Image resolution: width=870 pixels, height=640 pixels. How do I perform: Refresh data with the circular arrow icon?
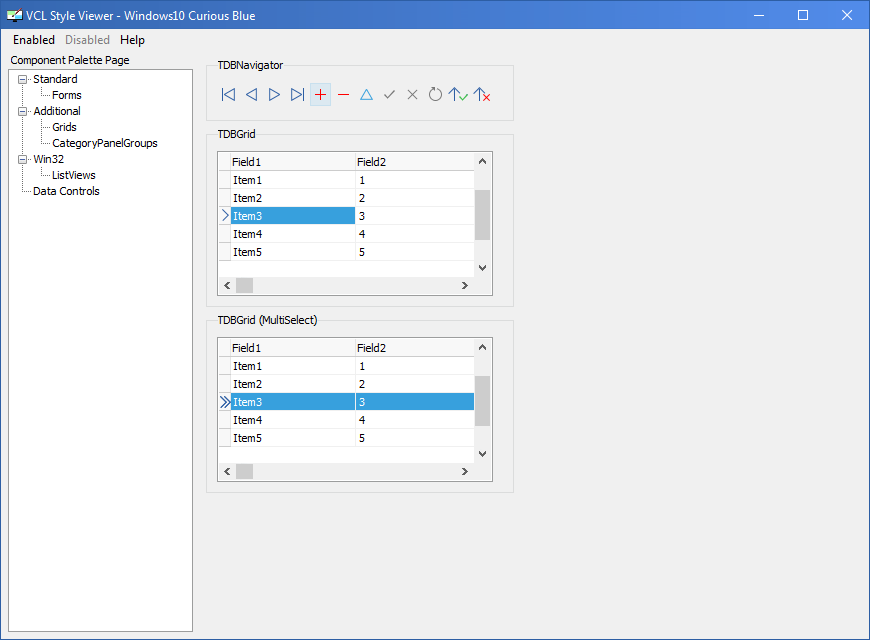pyautogui.click(x=436, y=95)
